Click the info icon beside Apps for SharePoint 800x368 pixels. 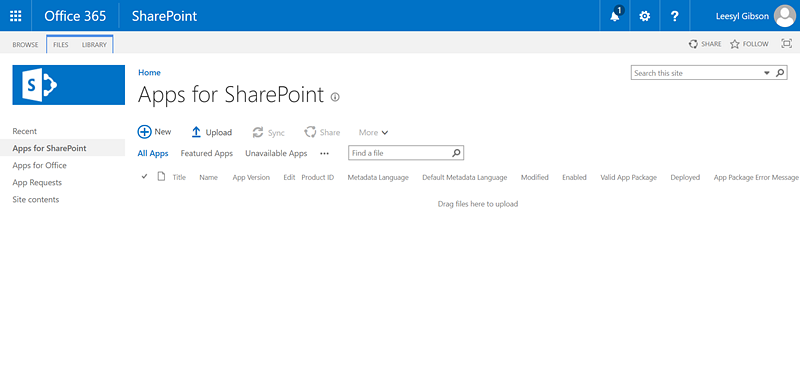[335, 97]
